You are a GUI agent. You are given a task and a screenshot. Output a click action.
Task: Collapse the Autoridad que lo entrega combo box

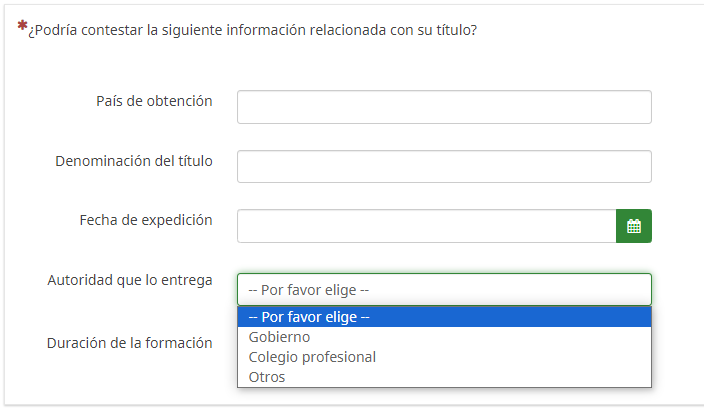(443, 289)
